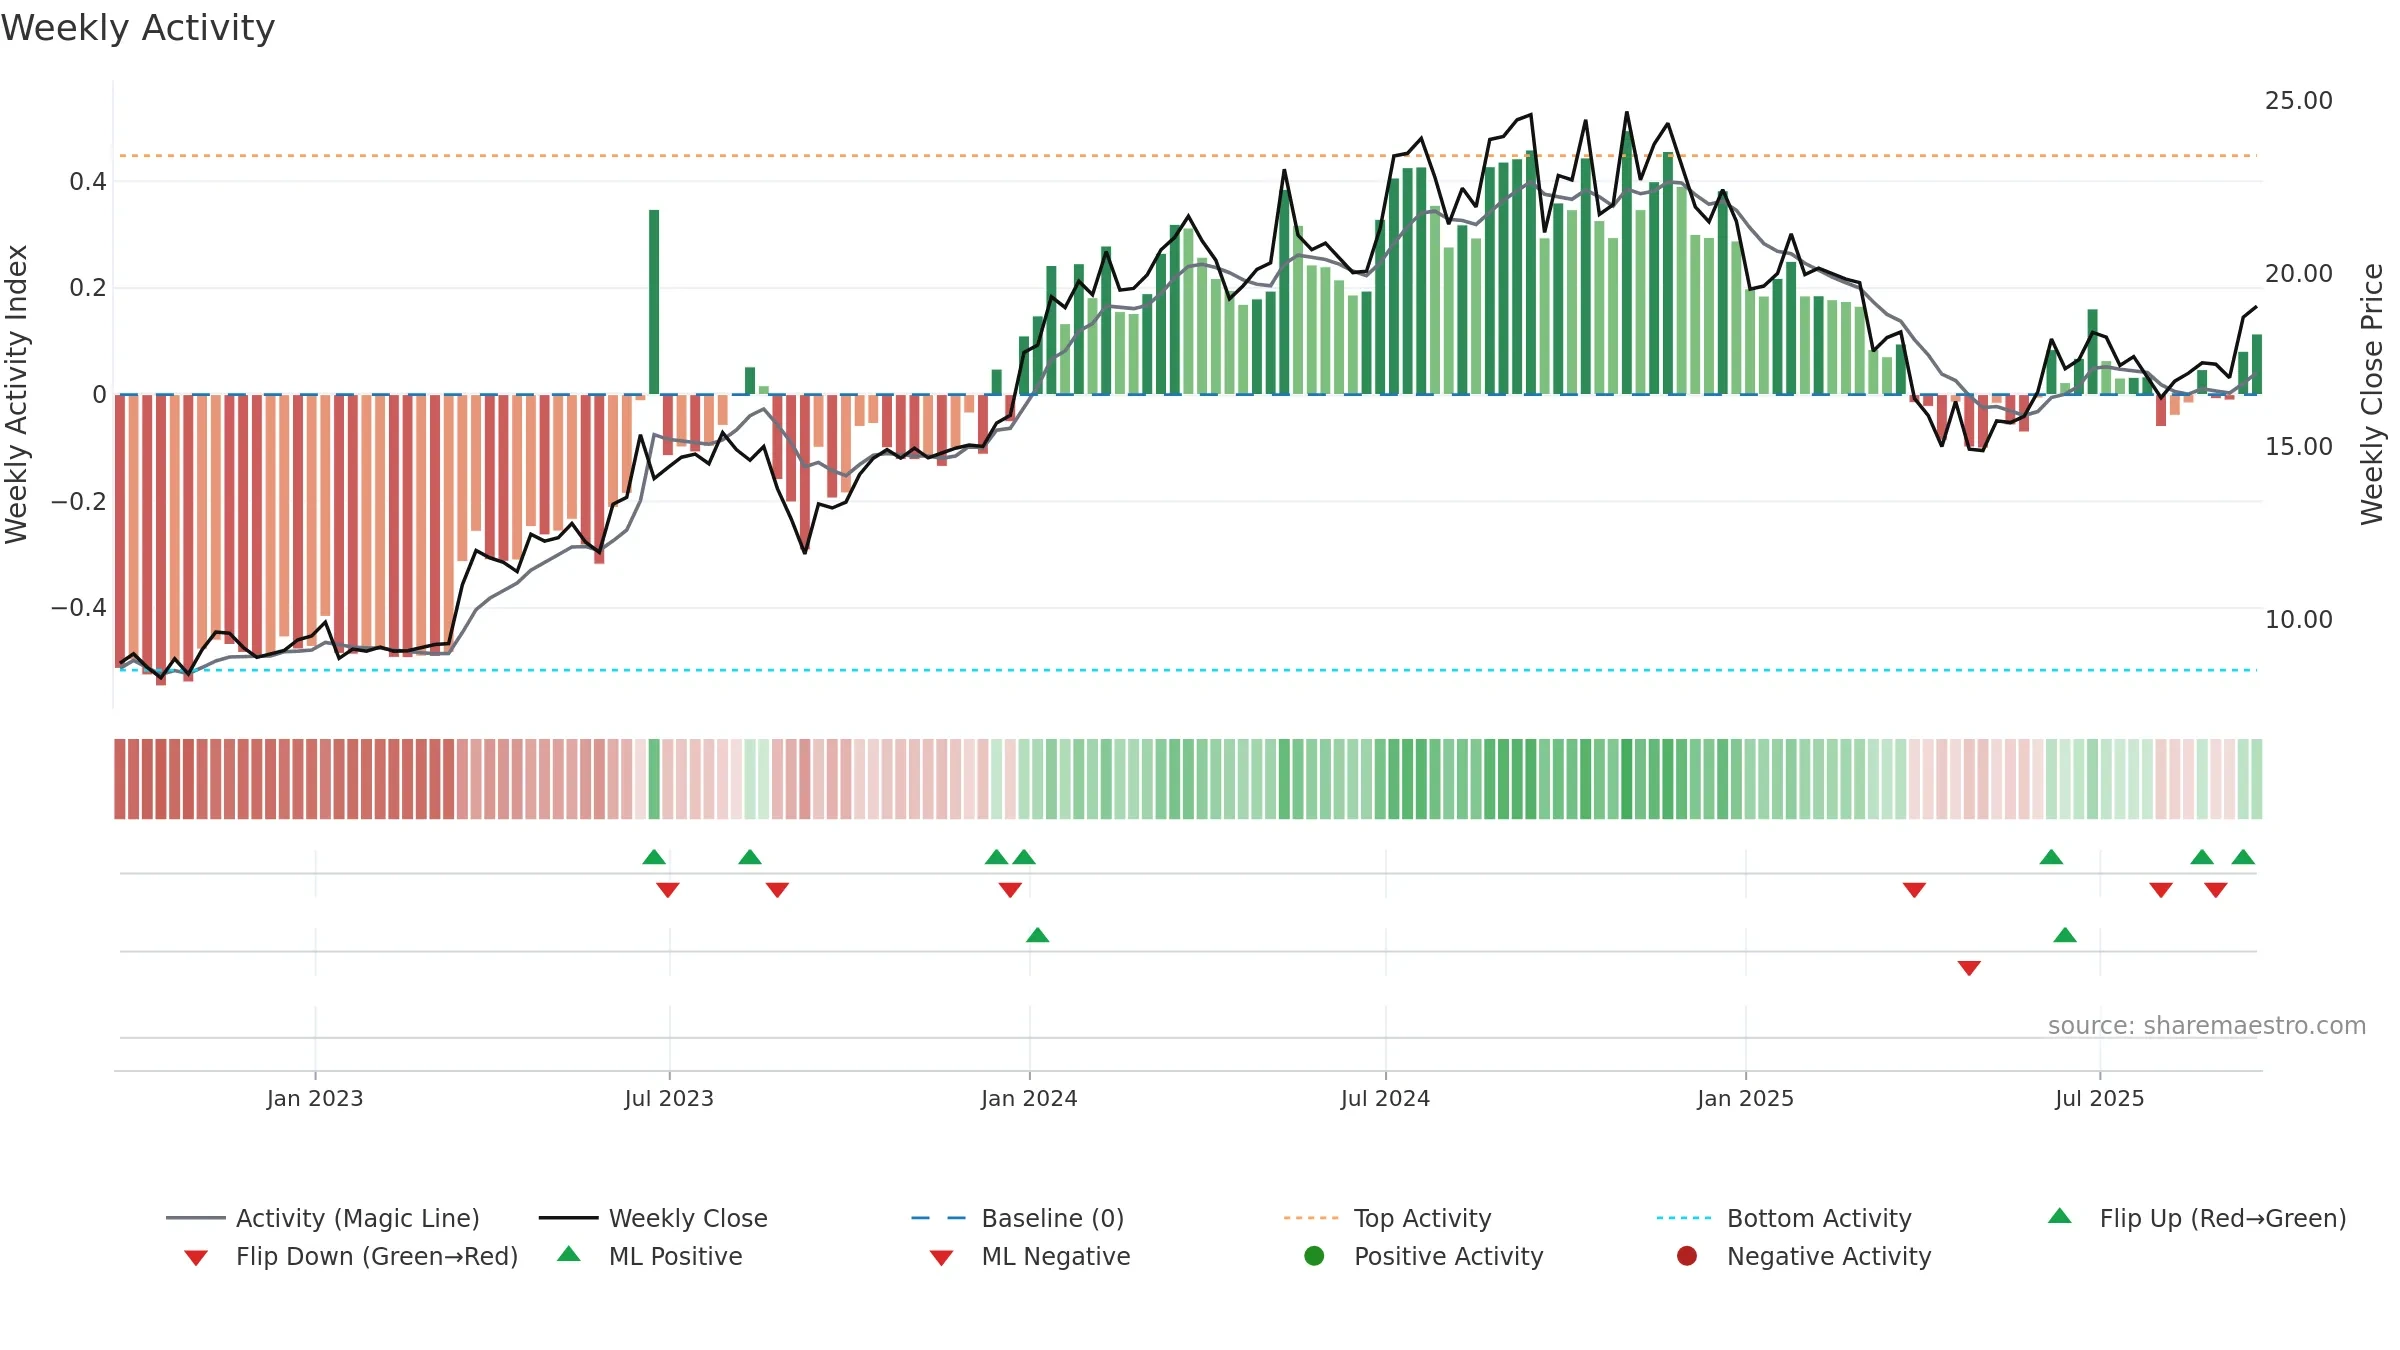
Task: Click the first flip-up marker near Jul 2023
Action: (x=654, y=857)
